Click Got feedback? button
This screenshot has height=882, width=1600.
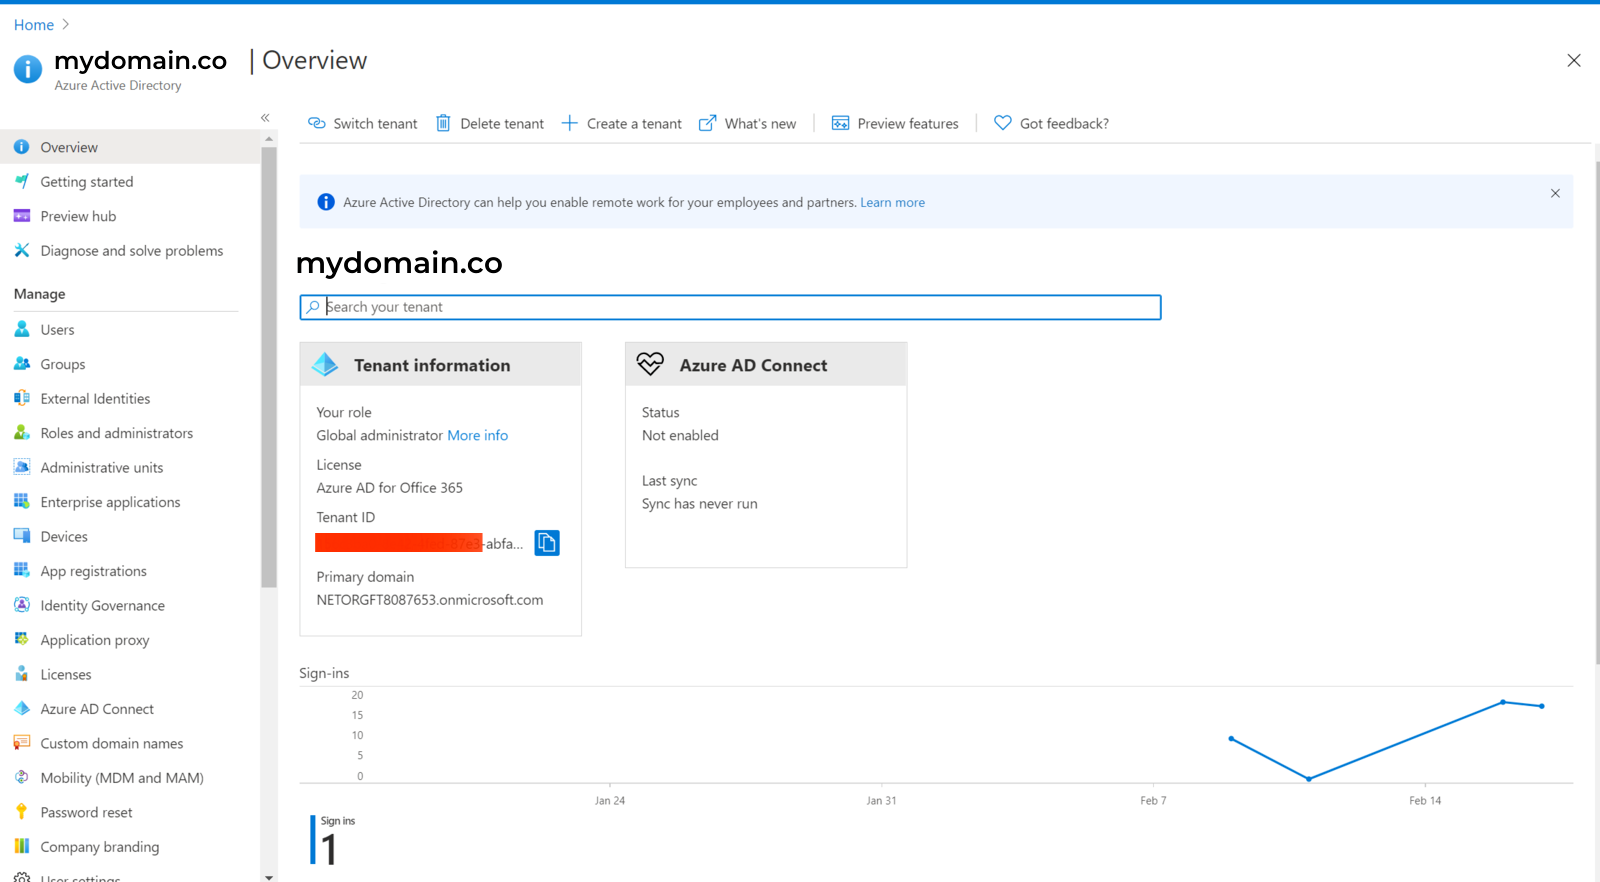point(1051,123)
